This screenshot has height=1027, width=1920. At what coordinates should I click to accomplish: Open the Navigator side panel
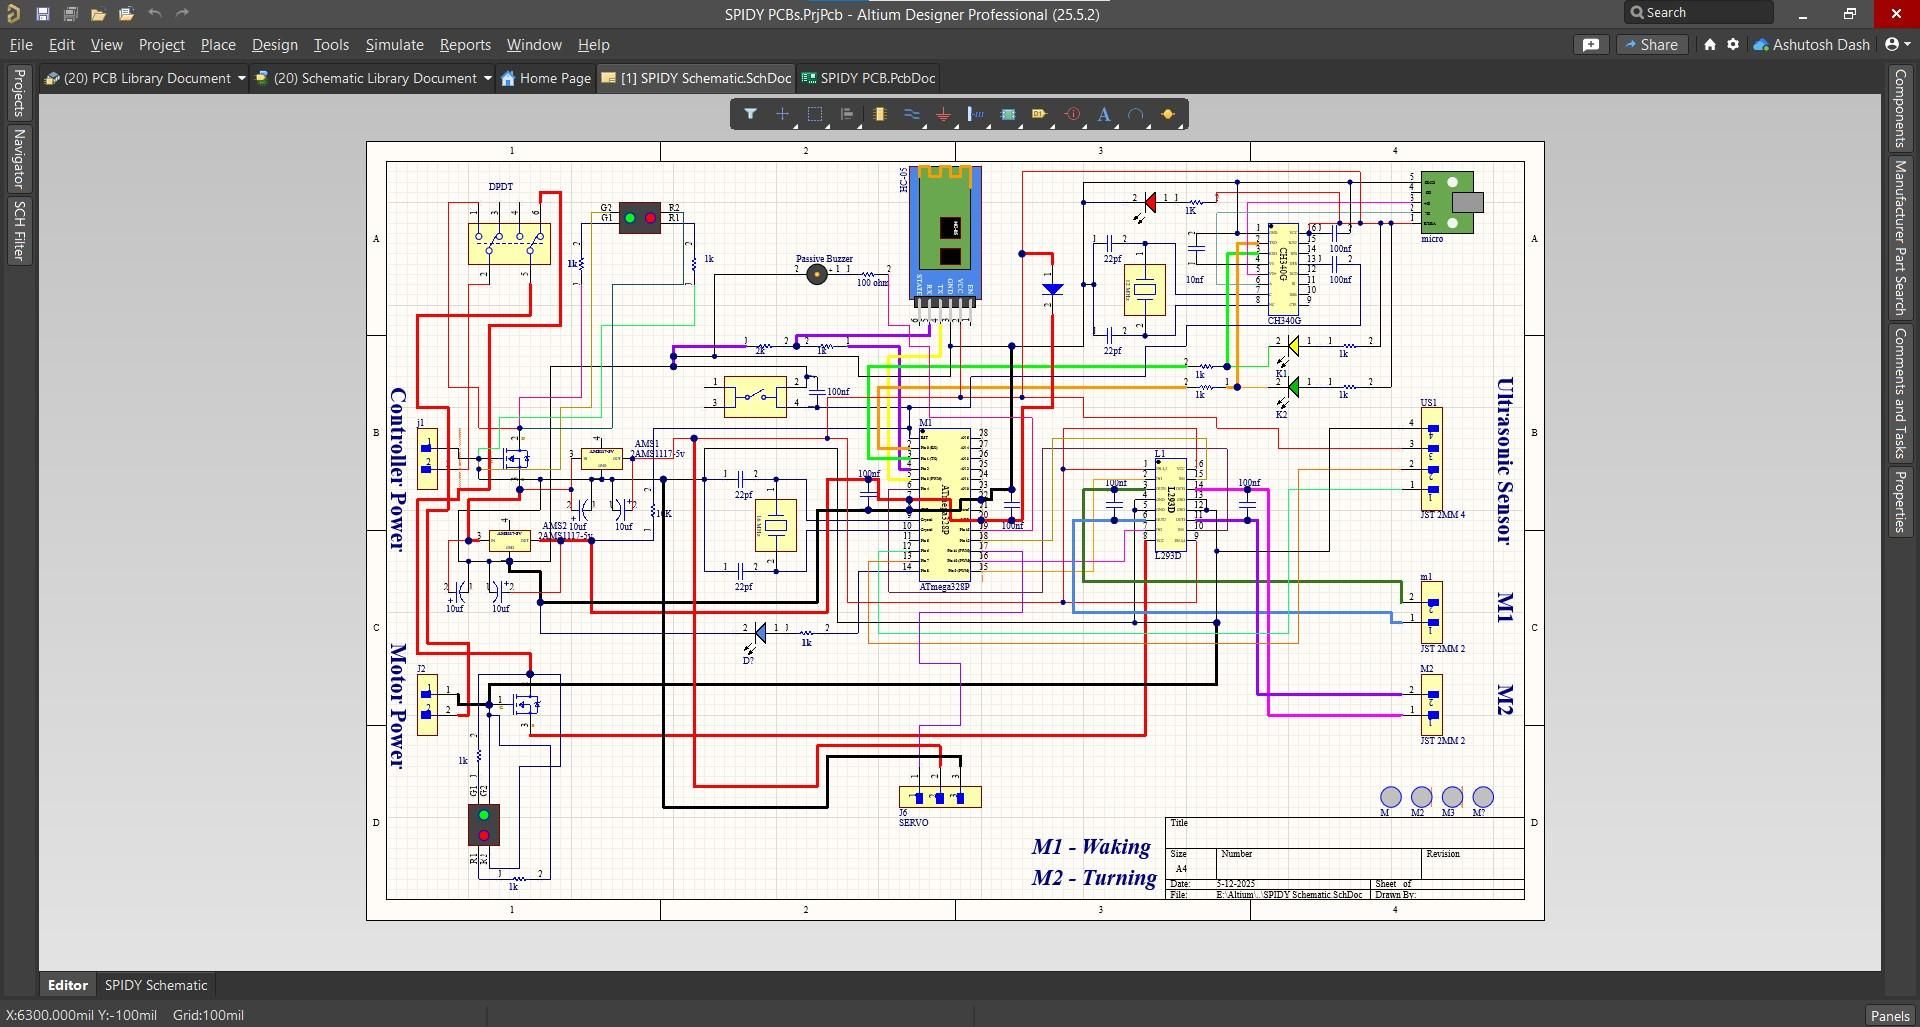(18, 158)
